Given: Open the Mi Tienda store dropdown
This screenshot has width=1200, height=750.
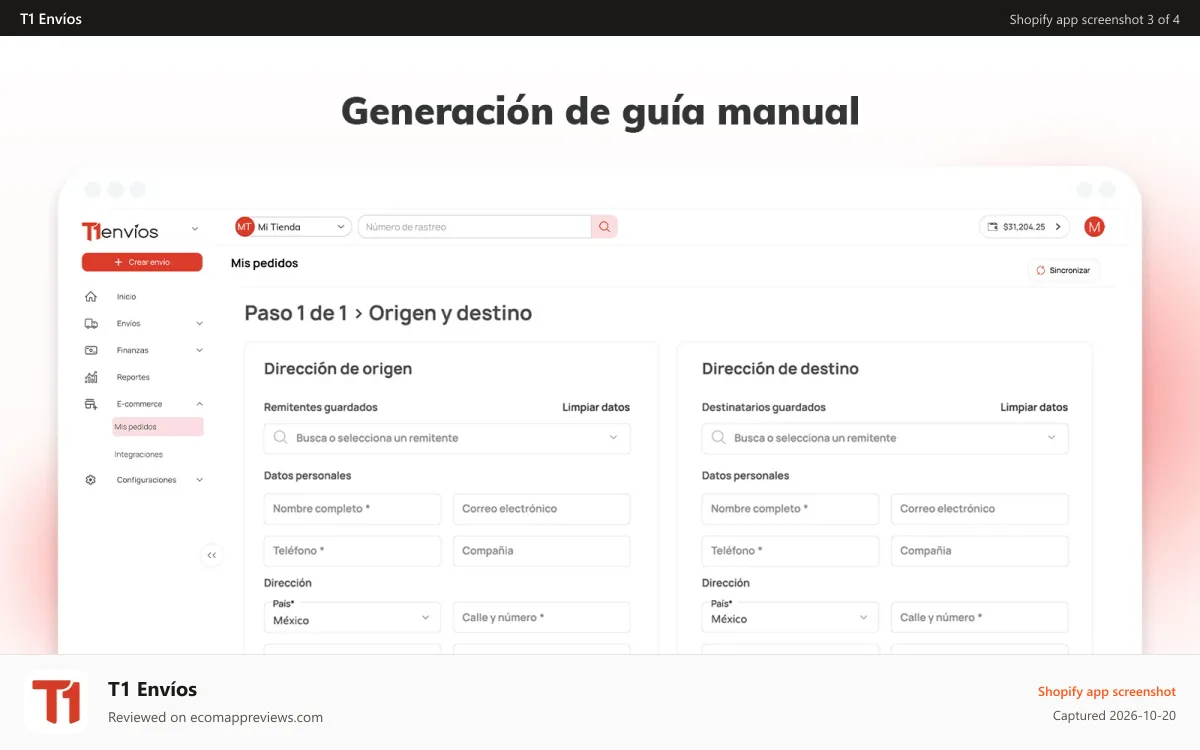Looking at the screenshot, I should 293,227.
